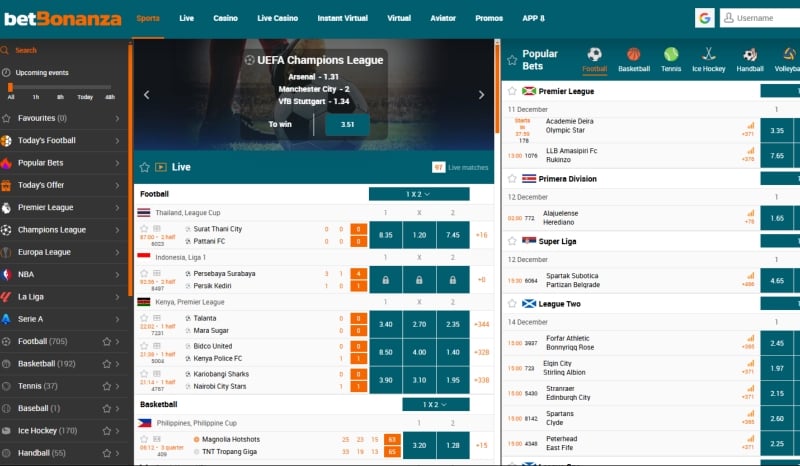Set upcoming events slider to 48h

(x=110, y=97)
